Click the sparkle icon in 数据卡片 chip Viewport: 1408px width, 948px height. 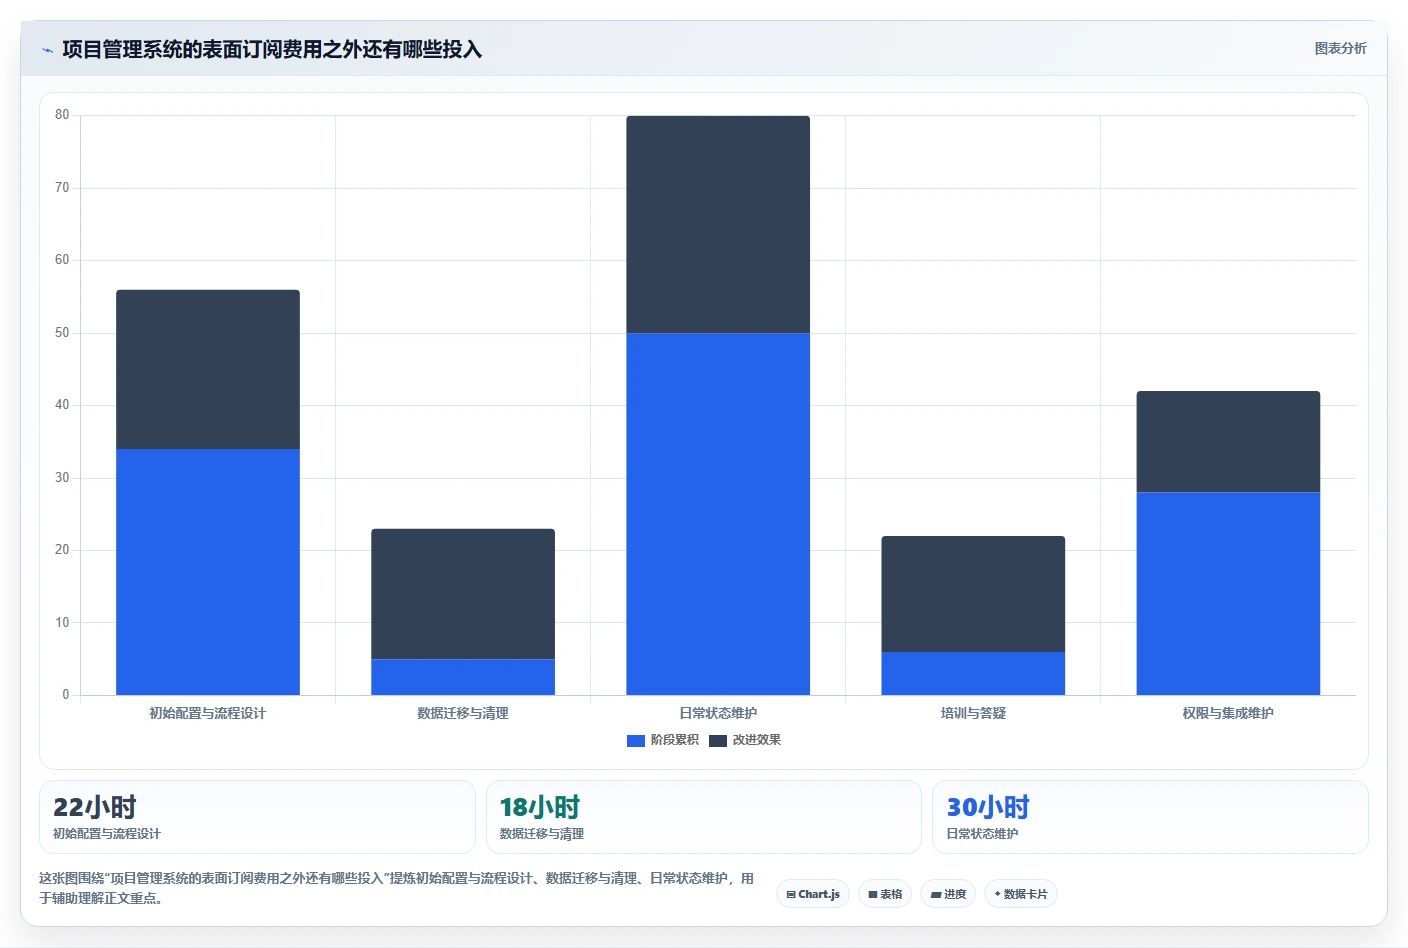pos(997,894)
